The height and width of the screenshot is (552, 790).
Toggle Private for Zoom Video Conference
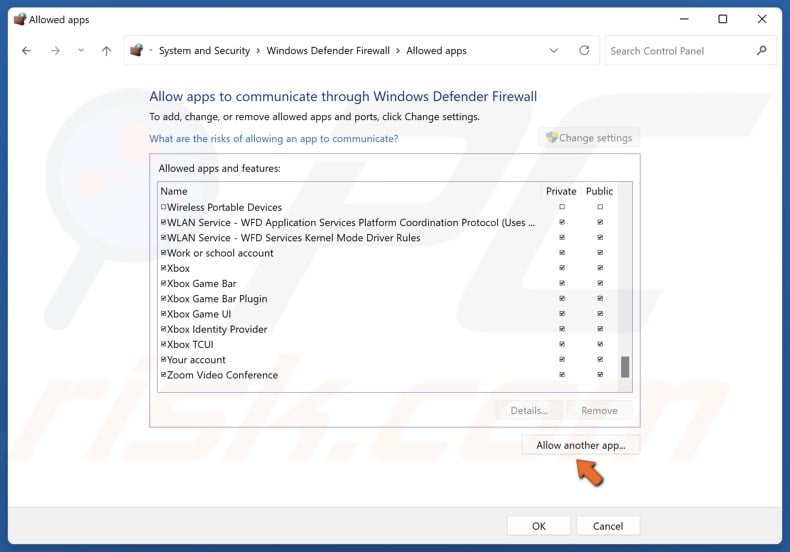(x=562, y=375)
